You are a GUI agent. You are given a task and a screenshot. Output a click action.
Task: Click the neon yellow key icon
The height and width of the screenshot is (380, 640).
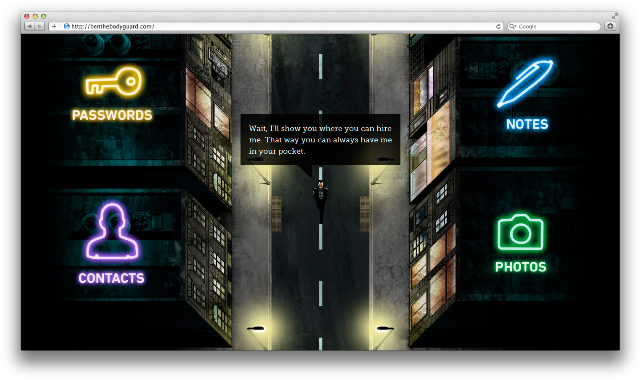[x=113, y=82]
